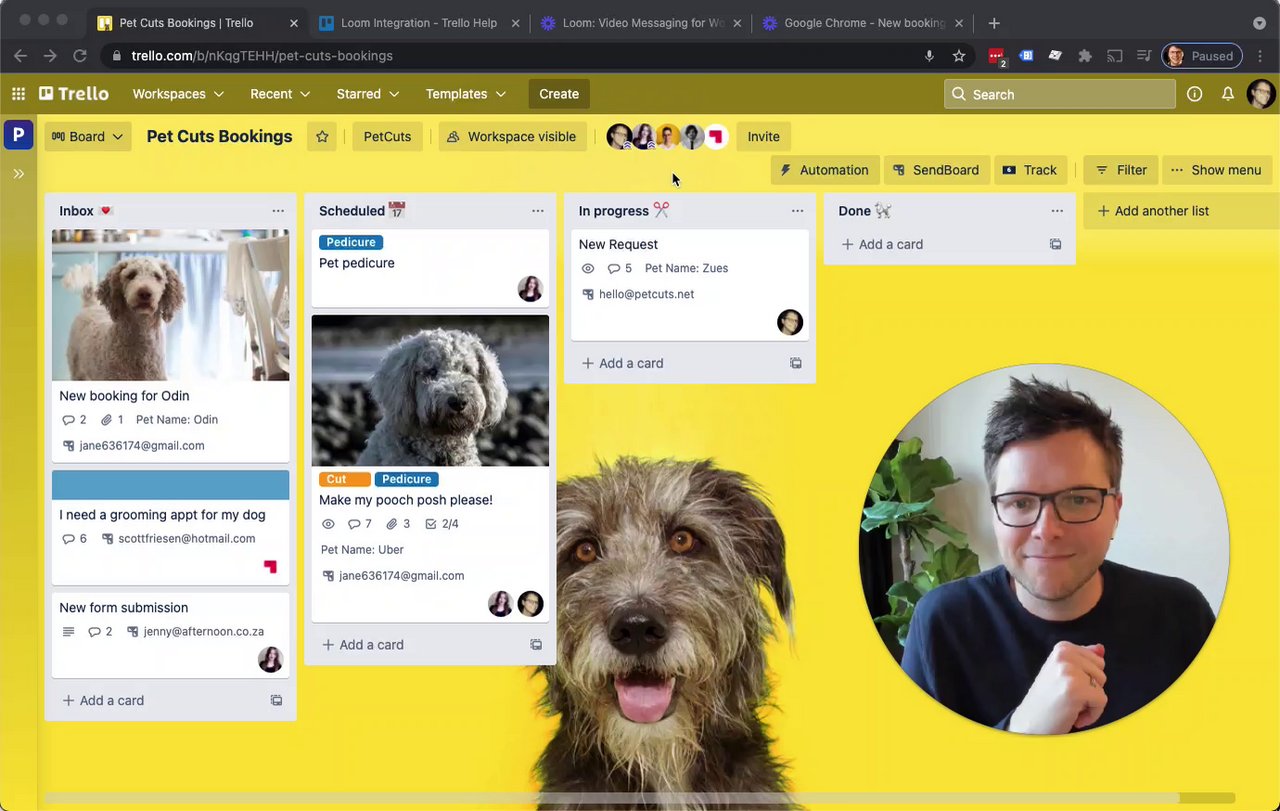Add a card to Inbox list
Image resolution: width=1280 pixels, height=811 pixels.
103,701
